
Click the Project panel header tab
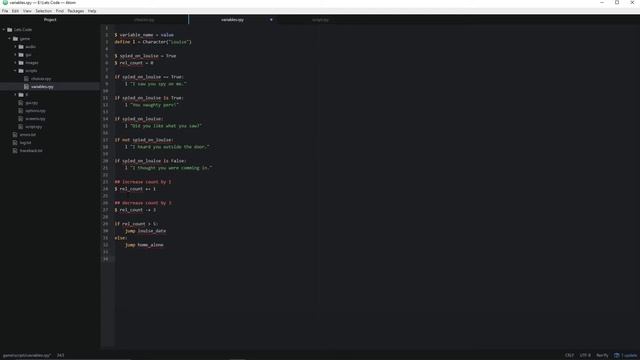[50, 20]
